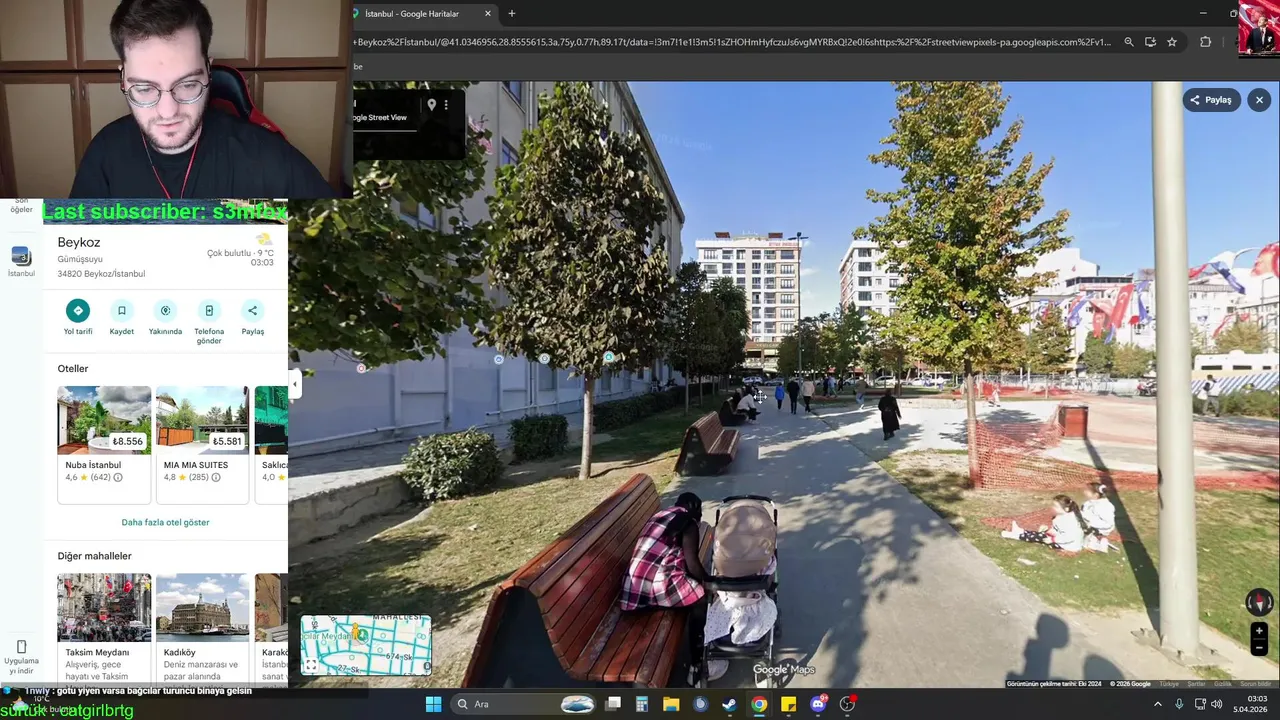1280x720 pixels.
Task: Collapse the side panel with the arrow tab
Action: coord(294,383)
